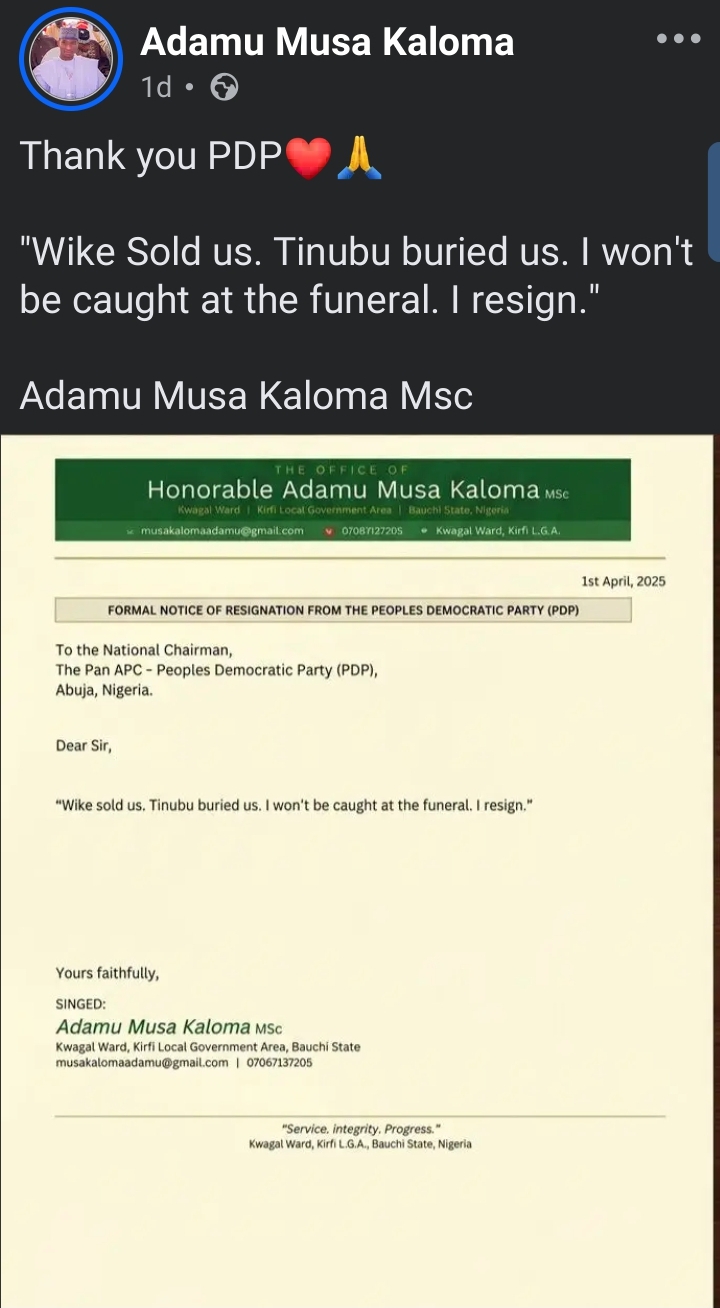Click the green italic signature name
The image size is (720, 1308).
(153, 1027)
